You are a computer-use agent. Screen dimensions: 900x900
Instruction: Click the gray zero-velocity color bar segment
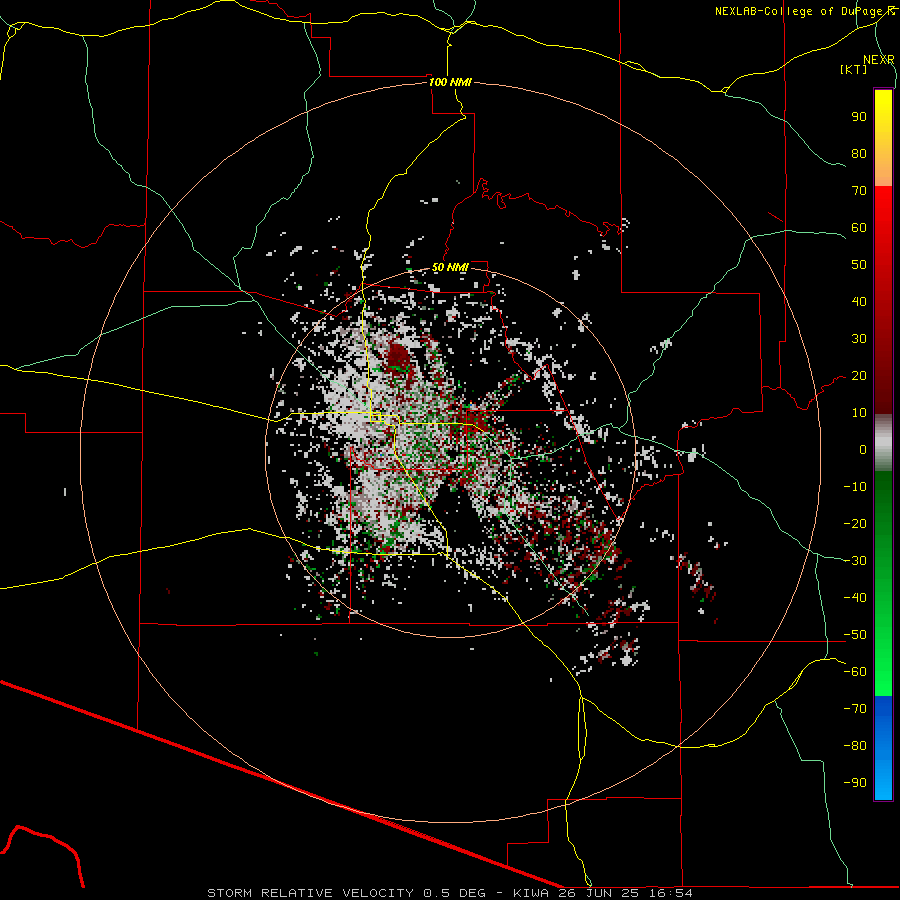(883, 445)
